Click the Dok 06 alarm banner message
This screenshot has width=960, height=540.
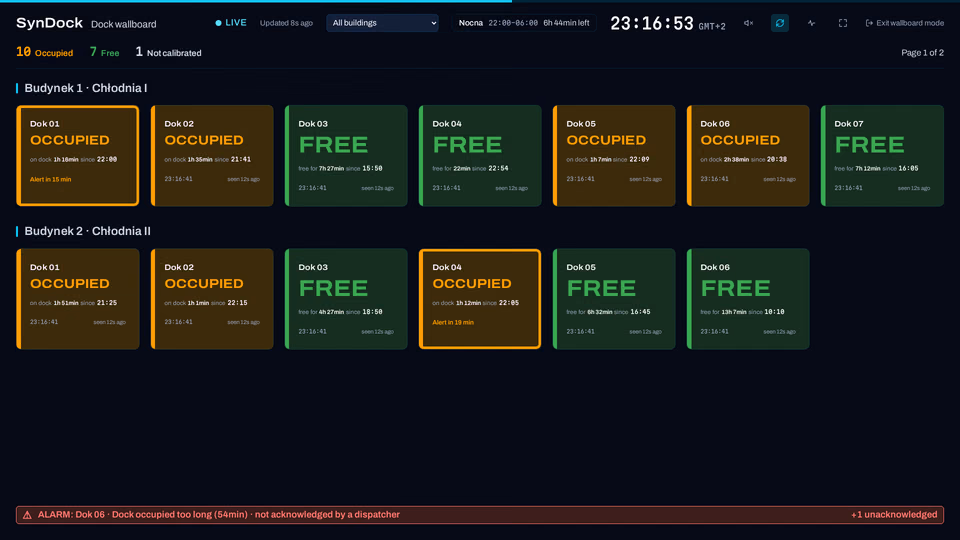point(219,515)
